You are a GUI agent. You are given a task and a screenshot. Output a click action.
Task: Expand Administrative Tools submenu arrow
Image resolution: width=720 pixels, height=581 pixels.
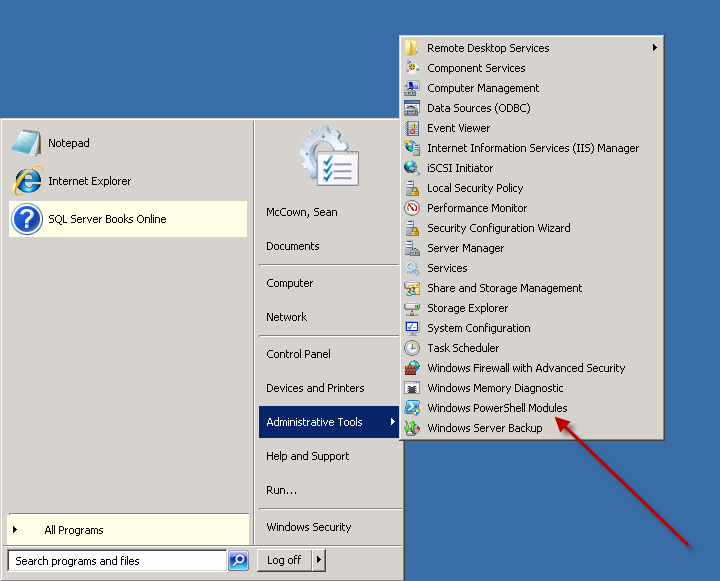point(393,421)
